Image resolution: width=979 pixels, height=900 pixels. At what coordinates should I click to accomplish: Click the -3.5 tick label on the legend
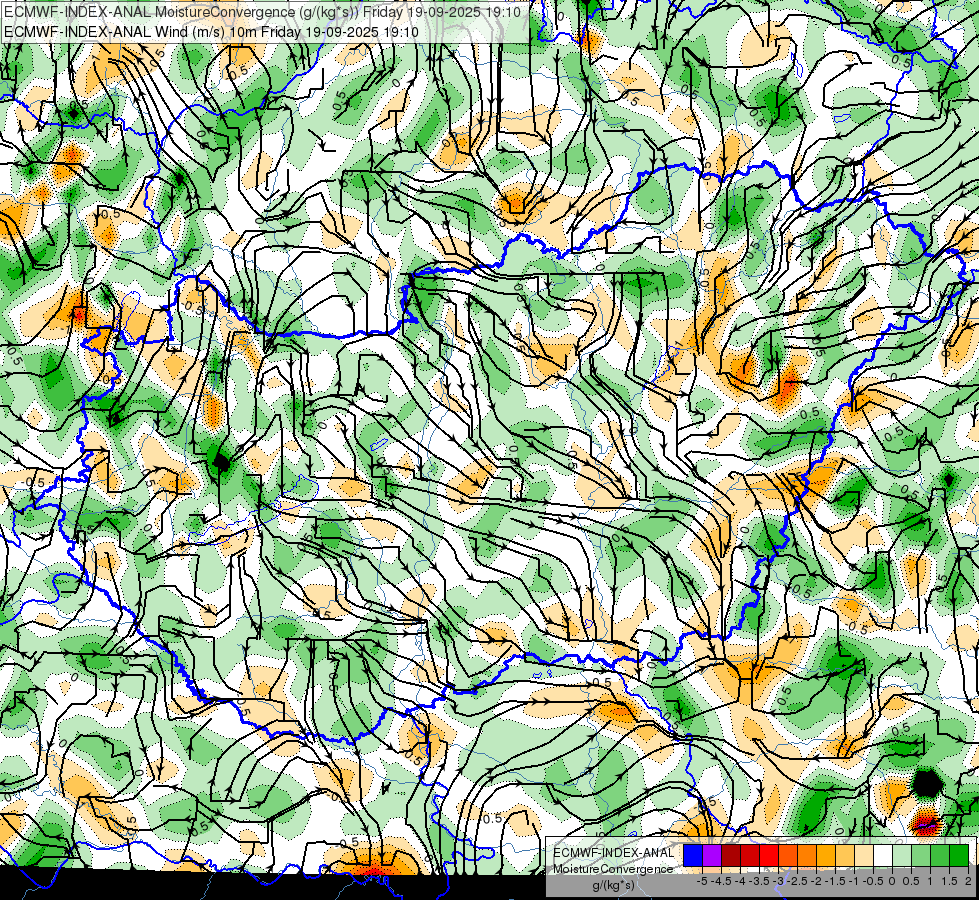759,881
